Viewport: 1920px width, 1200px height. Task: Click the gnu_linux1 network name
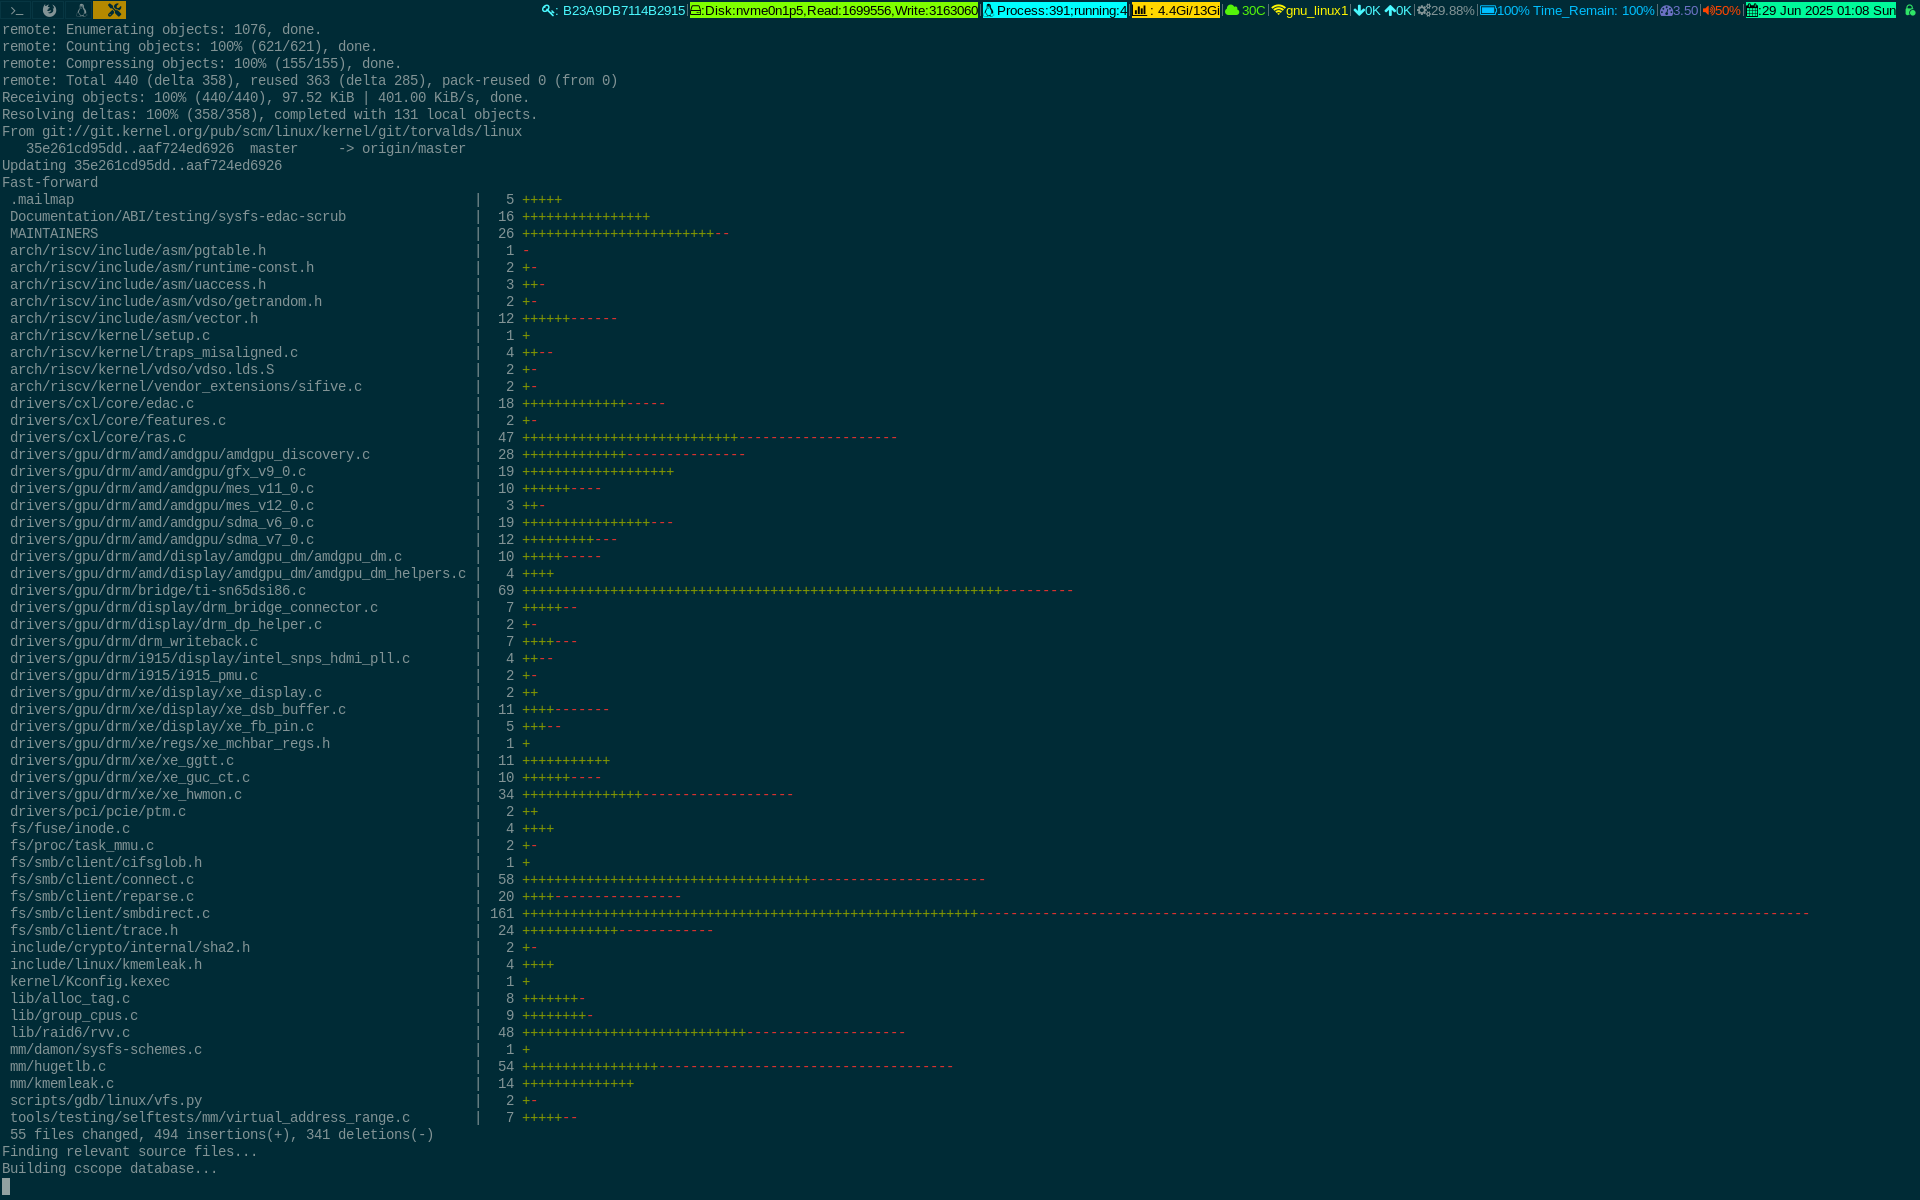pyautogui.click(x=1317, y=10)
